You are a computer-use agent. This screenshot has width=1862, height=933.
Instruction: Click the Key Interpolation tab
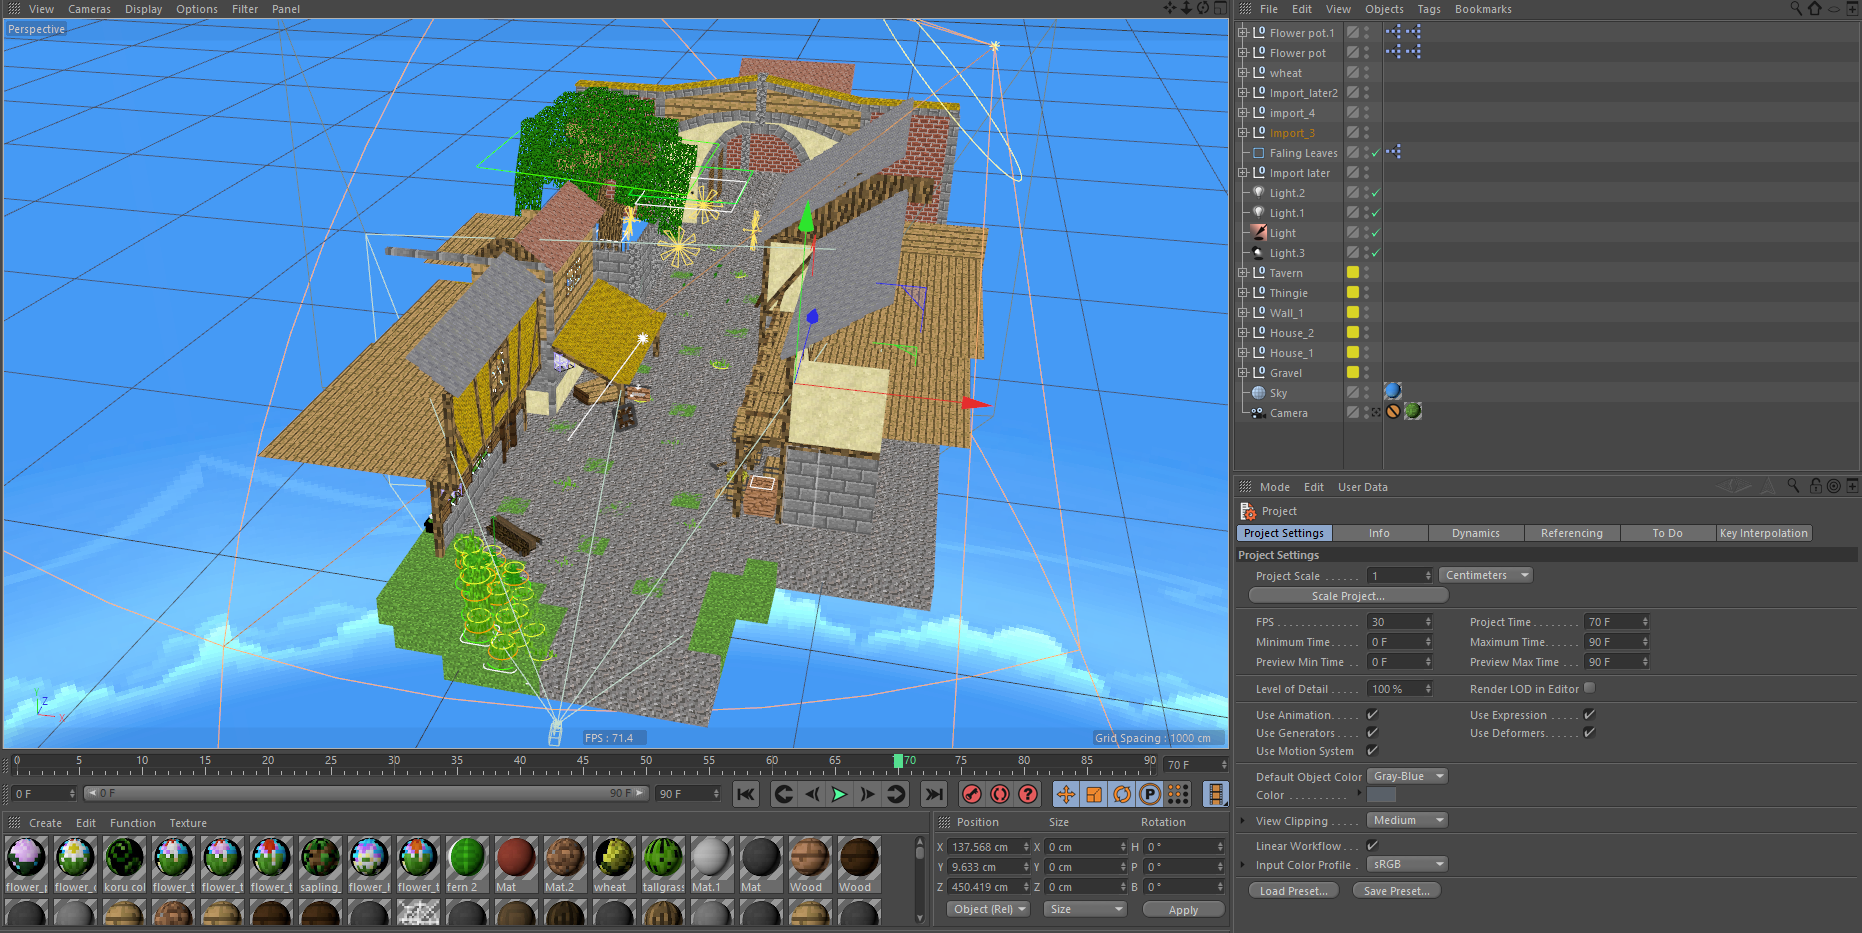[x=1764, y=533]
